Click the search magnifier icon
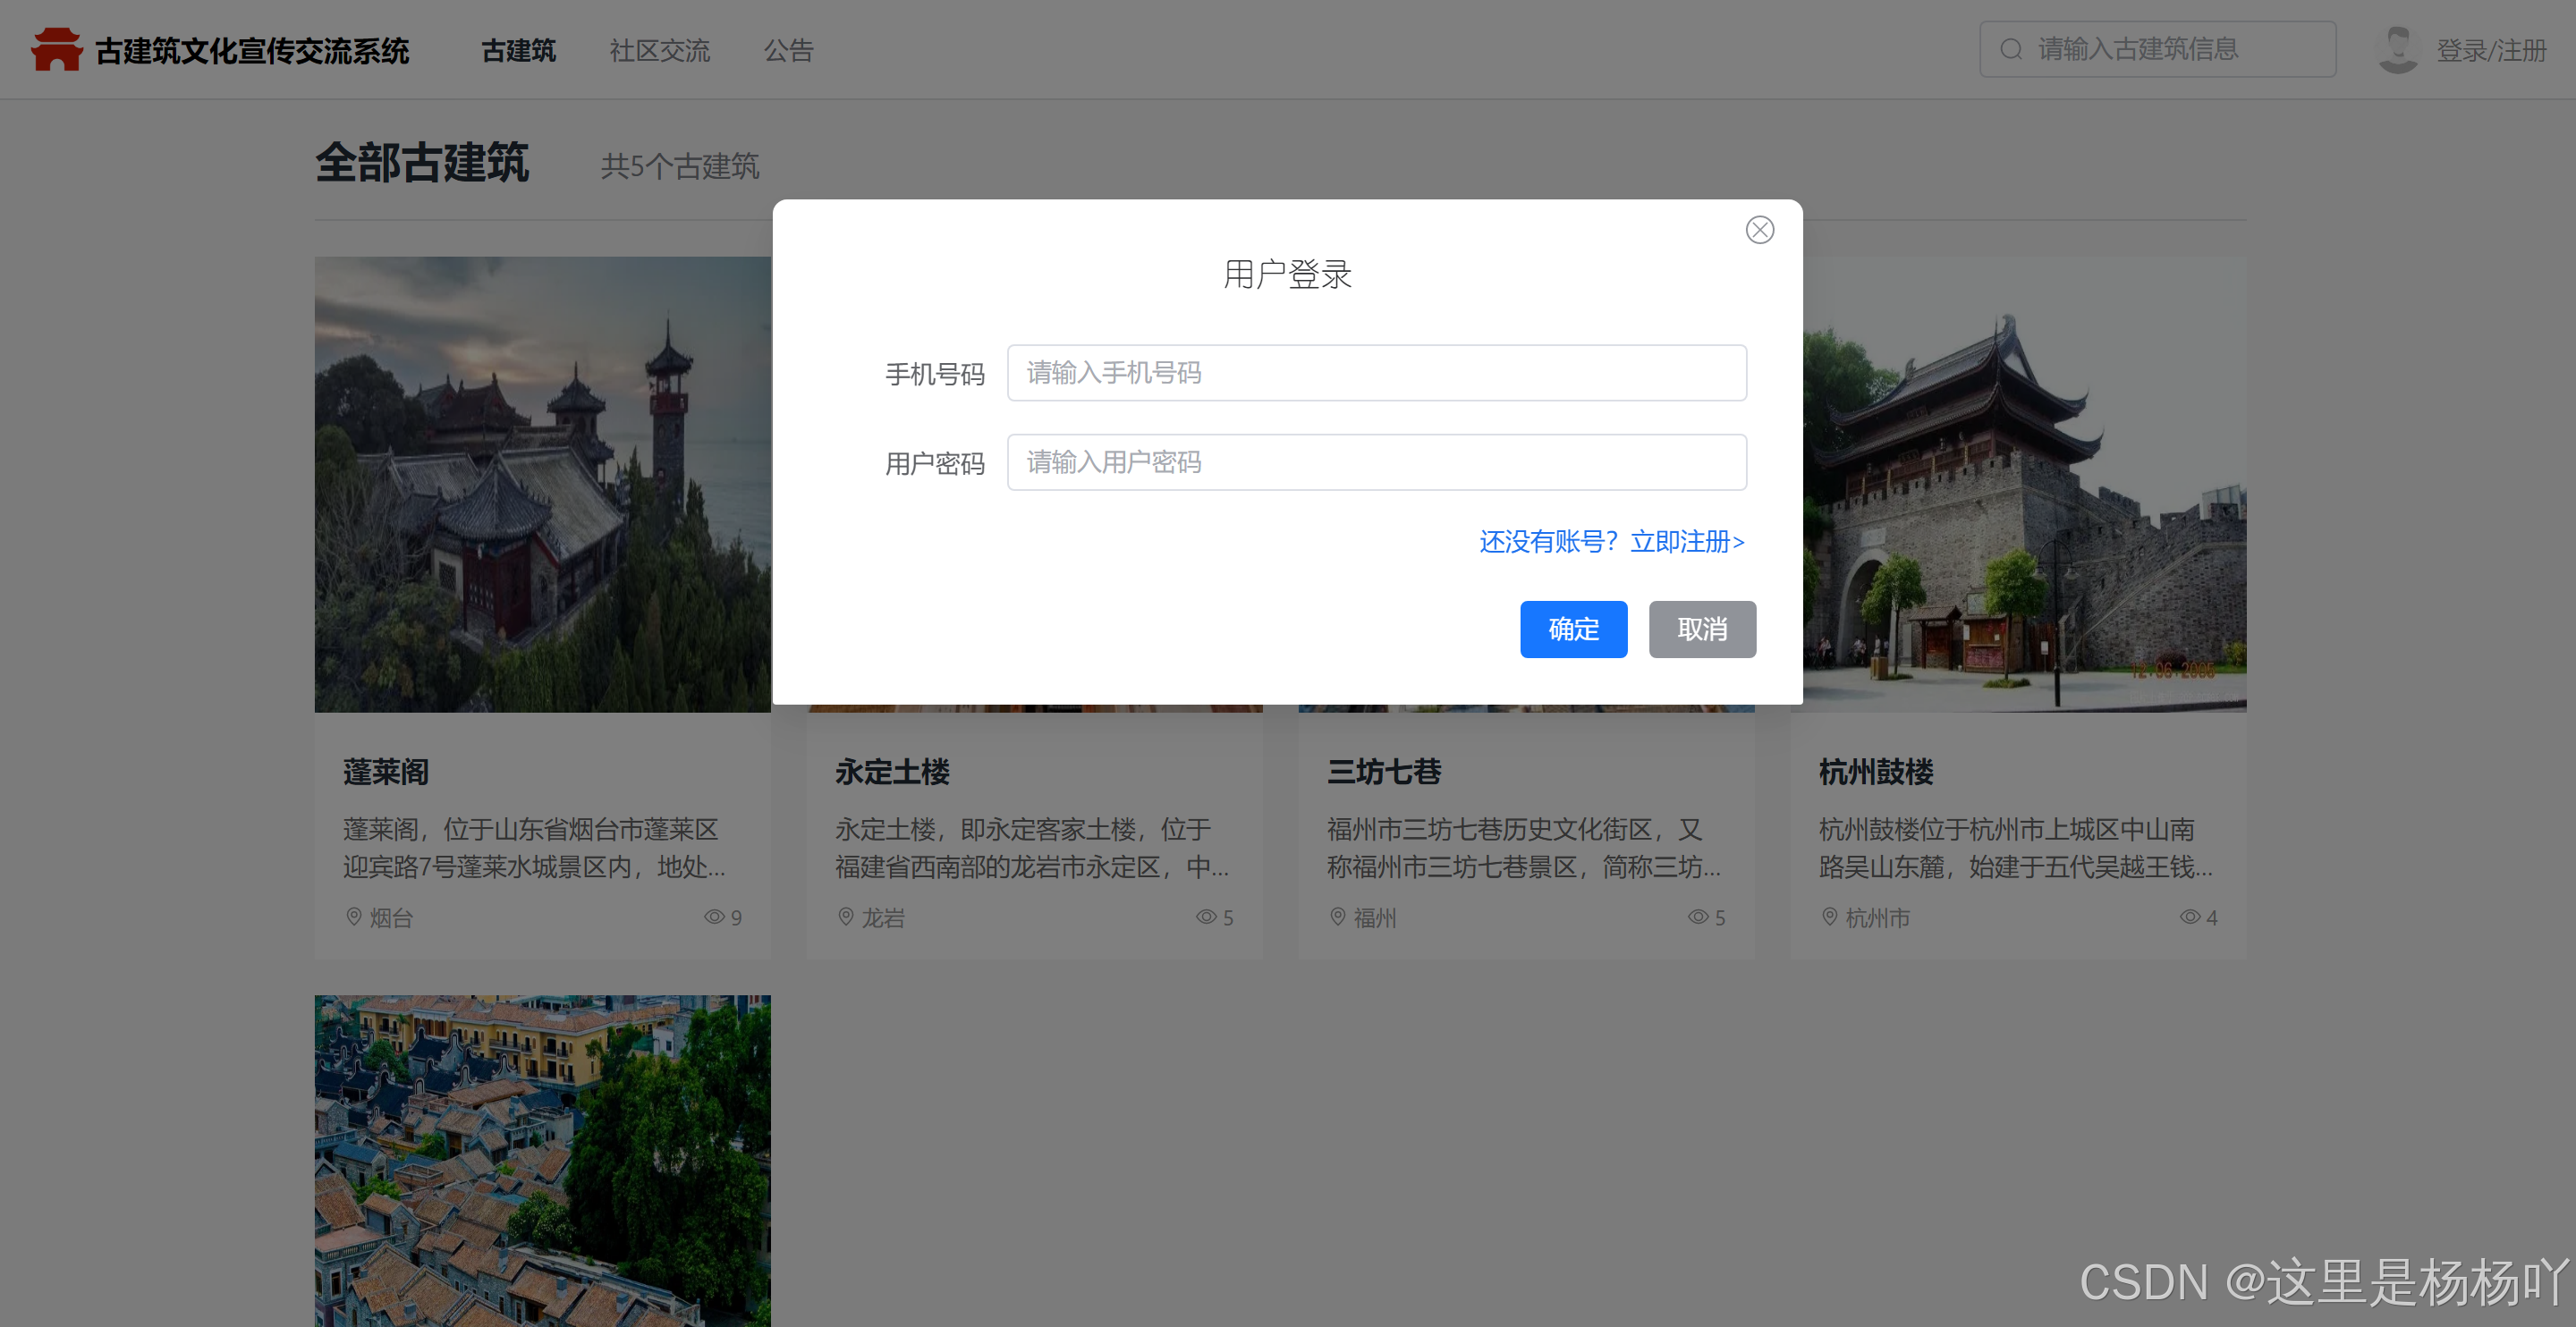2576x1327 pixels. pyautogui.click(x=2011, y=49)
